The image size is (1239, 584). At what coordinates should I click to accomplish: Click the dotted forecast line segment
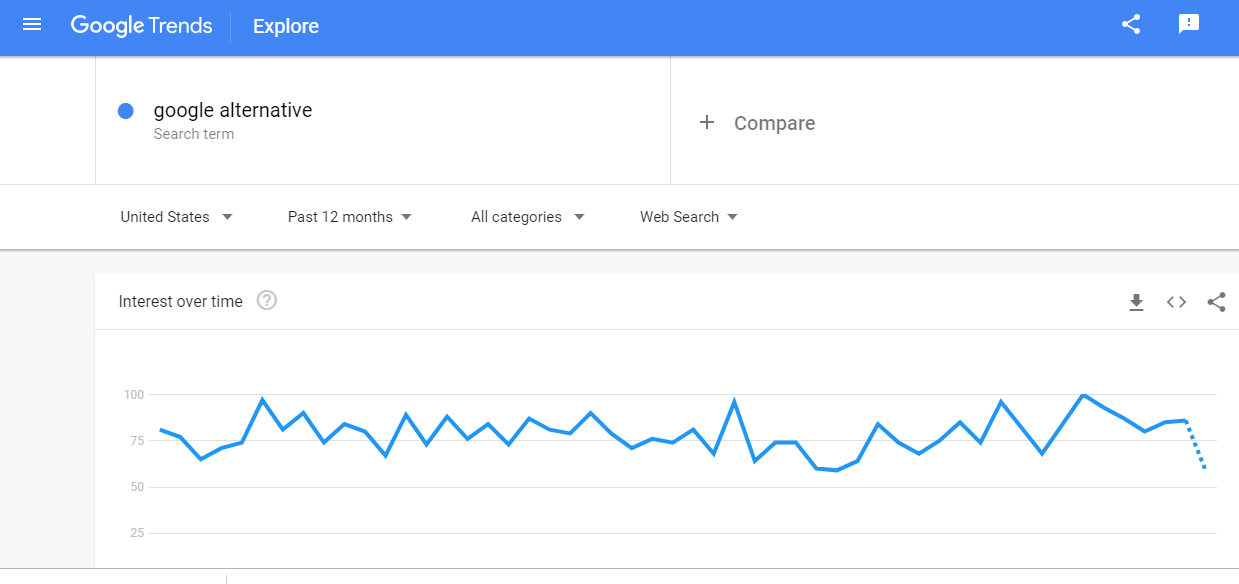click(1195, 444)
